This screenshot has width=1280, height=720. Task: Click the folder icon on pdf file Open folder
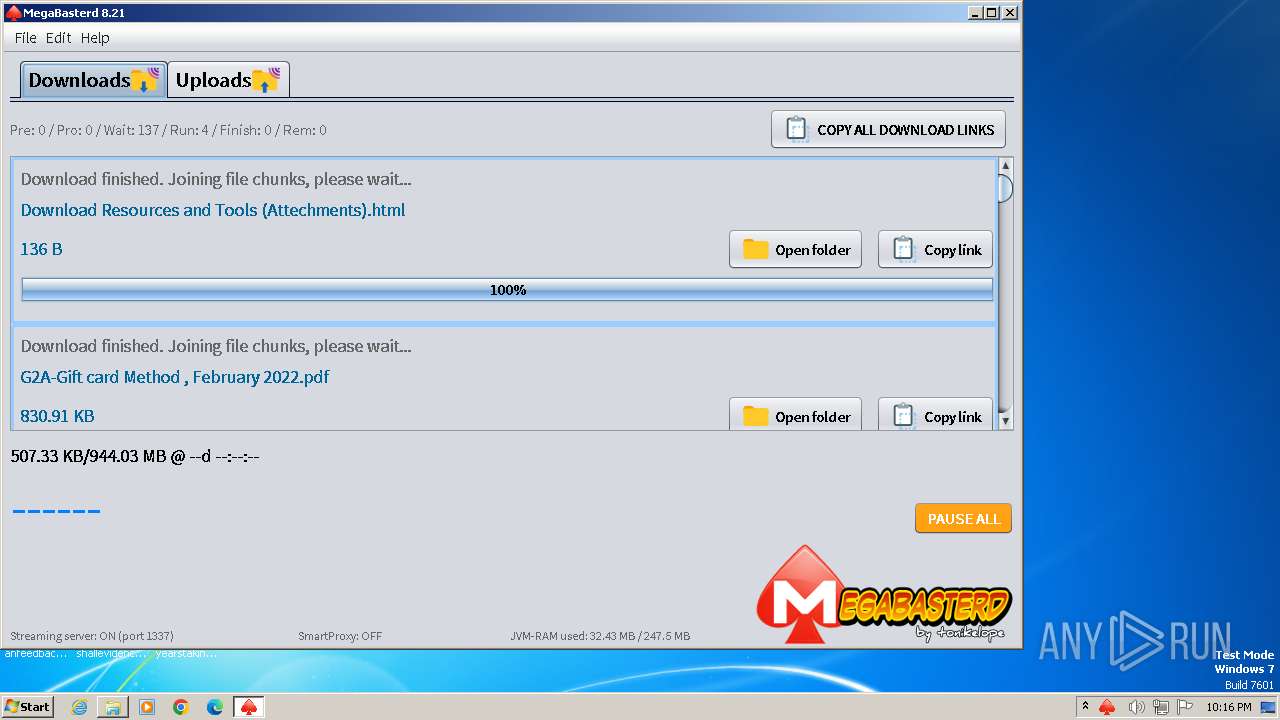756,416
